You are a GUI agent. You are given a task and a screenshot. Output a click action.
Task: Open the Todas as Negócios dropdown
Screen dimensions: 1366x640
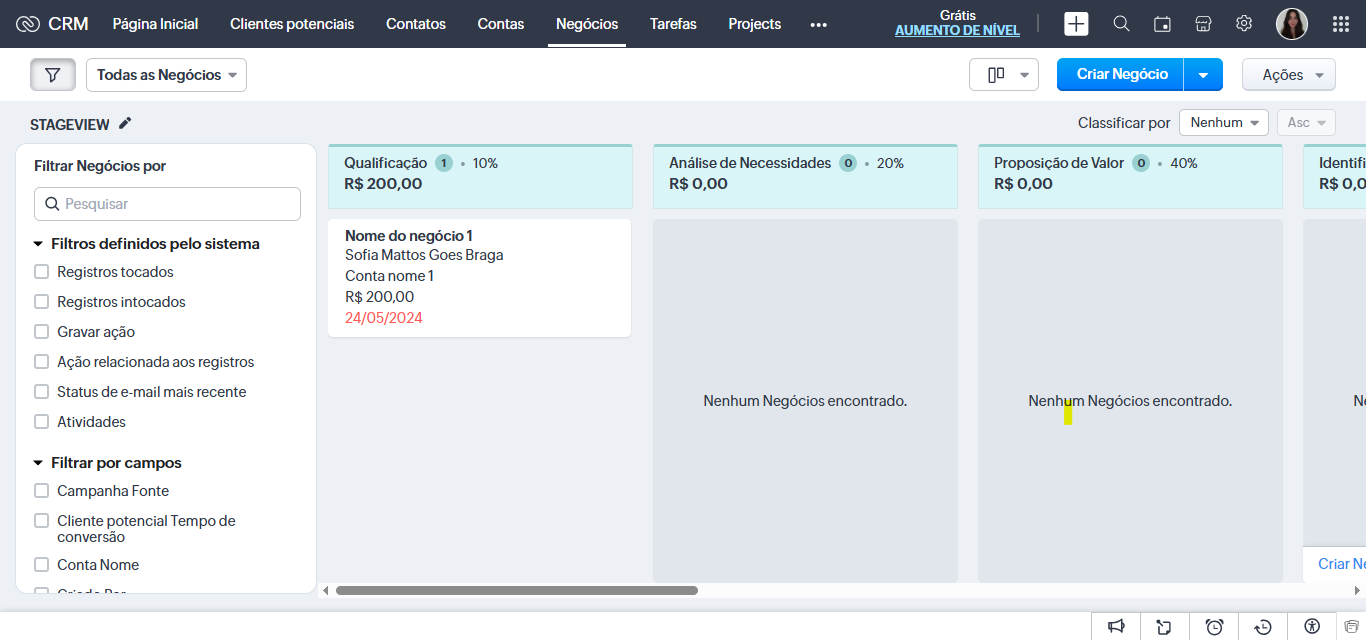tap(166, 74)
